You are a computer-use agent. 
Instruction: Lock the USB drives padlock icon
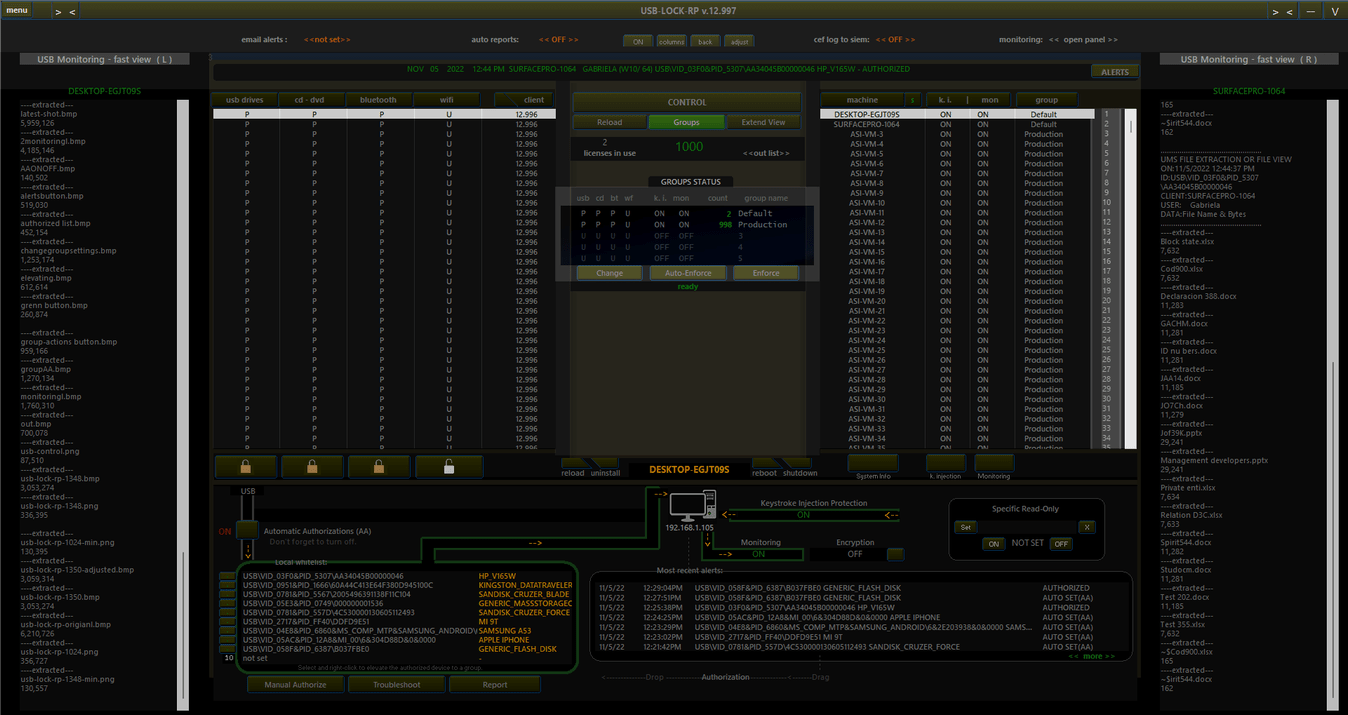pyautogui.click(x=245, y=466)
